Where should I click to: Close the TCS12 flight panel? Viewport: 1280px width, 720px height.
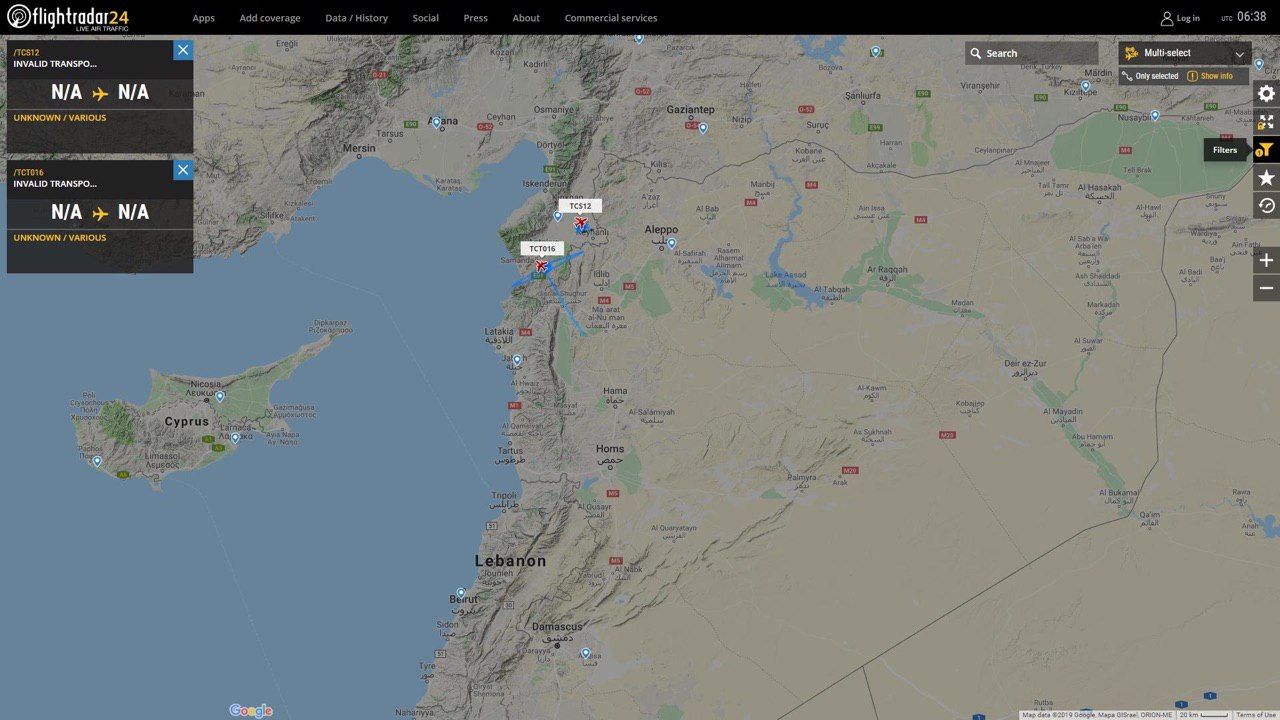[x=182, y=50]
